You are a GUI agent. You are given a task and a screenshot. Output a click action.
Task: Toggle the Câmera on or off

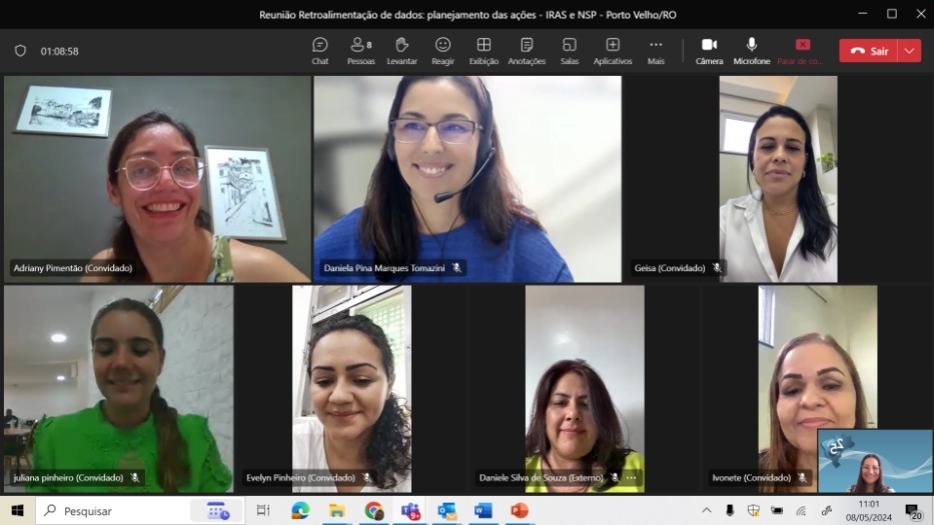click(x=709, y=51)
